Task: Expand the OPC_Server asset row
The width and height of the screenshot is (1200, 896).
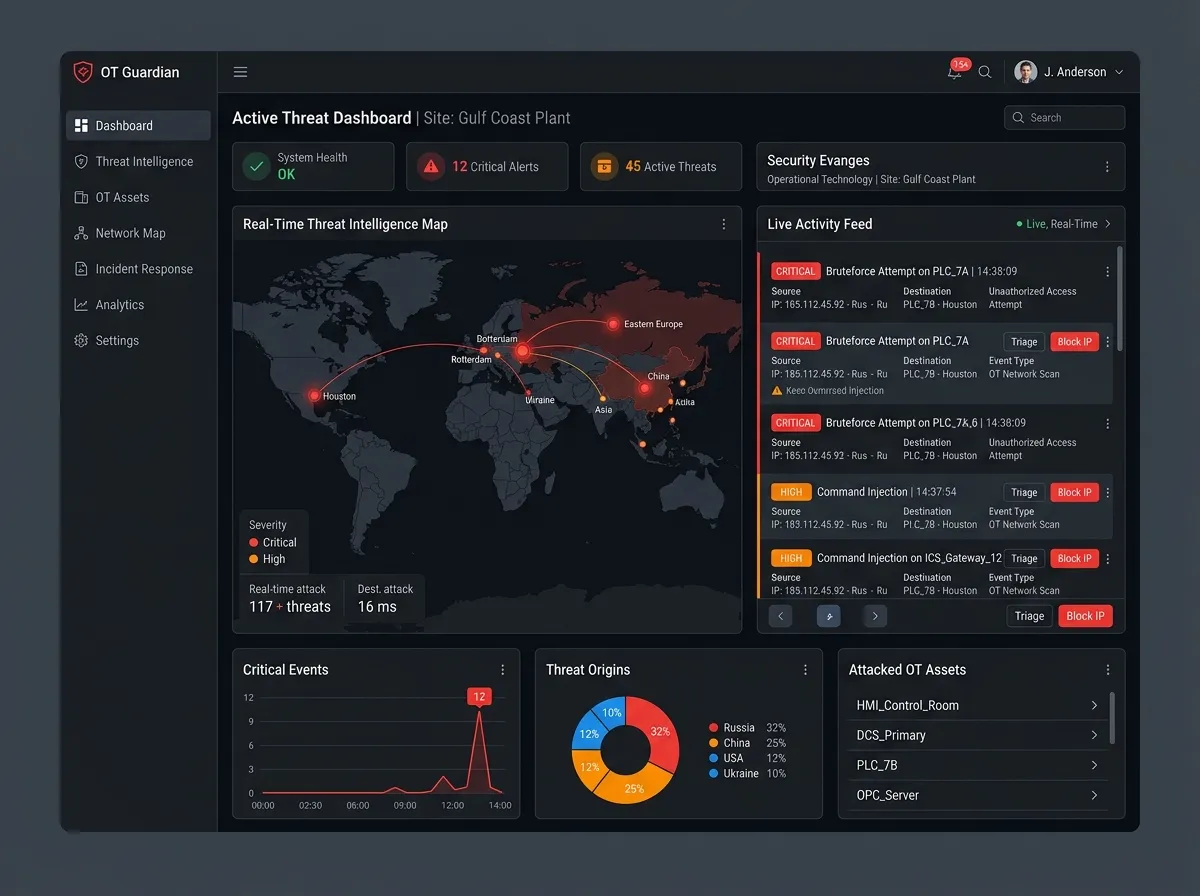Action: click(978, 795)
